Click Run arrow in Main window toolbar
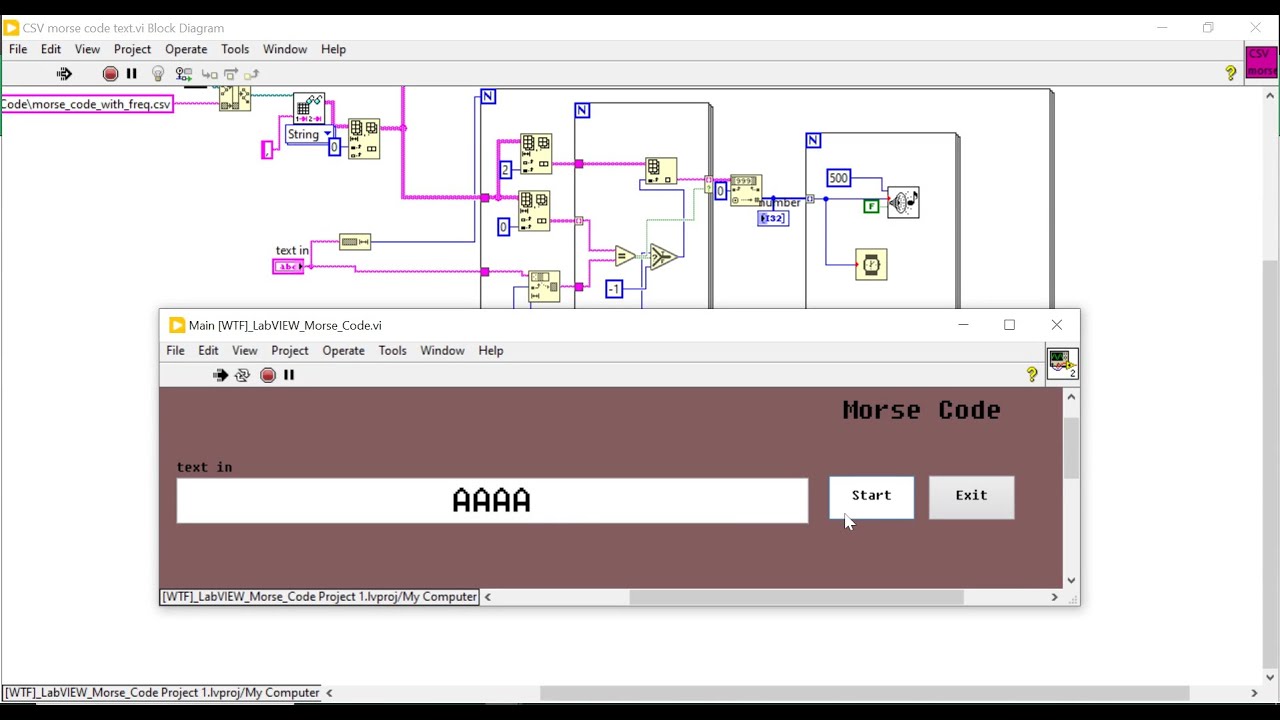The width and height of the screenshot is (1280, 720). 221,375
